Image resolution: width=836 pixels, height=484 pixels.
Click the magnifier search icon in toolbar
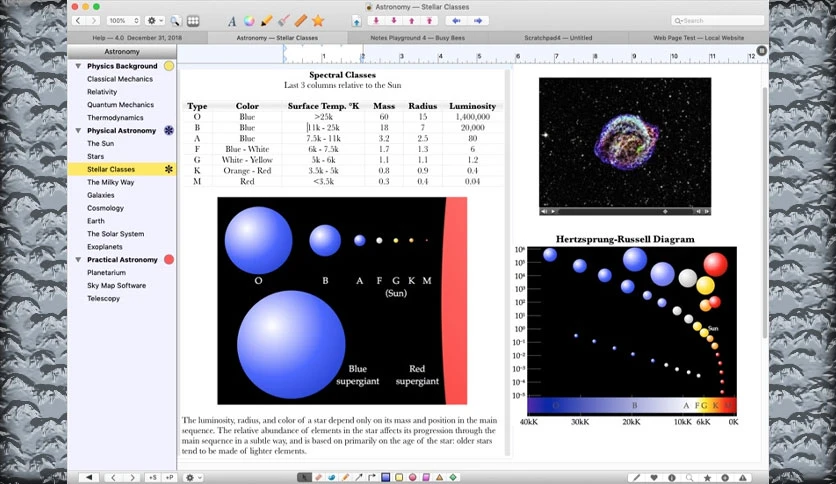coord(175,21)
